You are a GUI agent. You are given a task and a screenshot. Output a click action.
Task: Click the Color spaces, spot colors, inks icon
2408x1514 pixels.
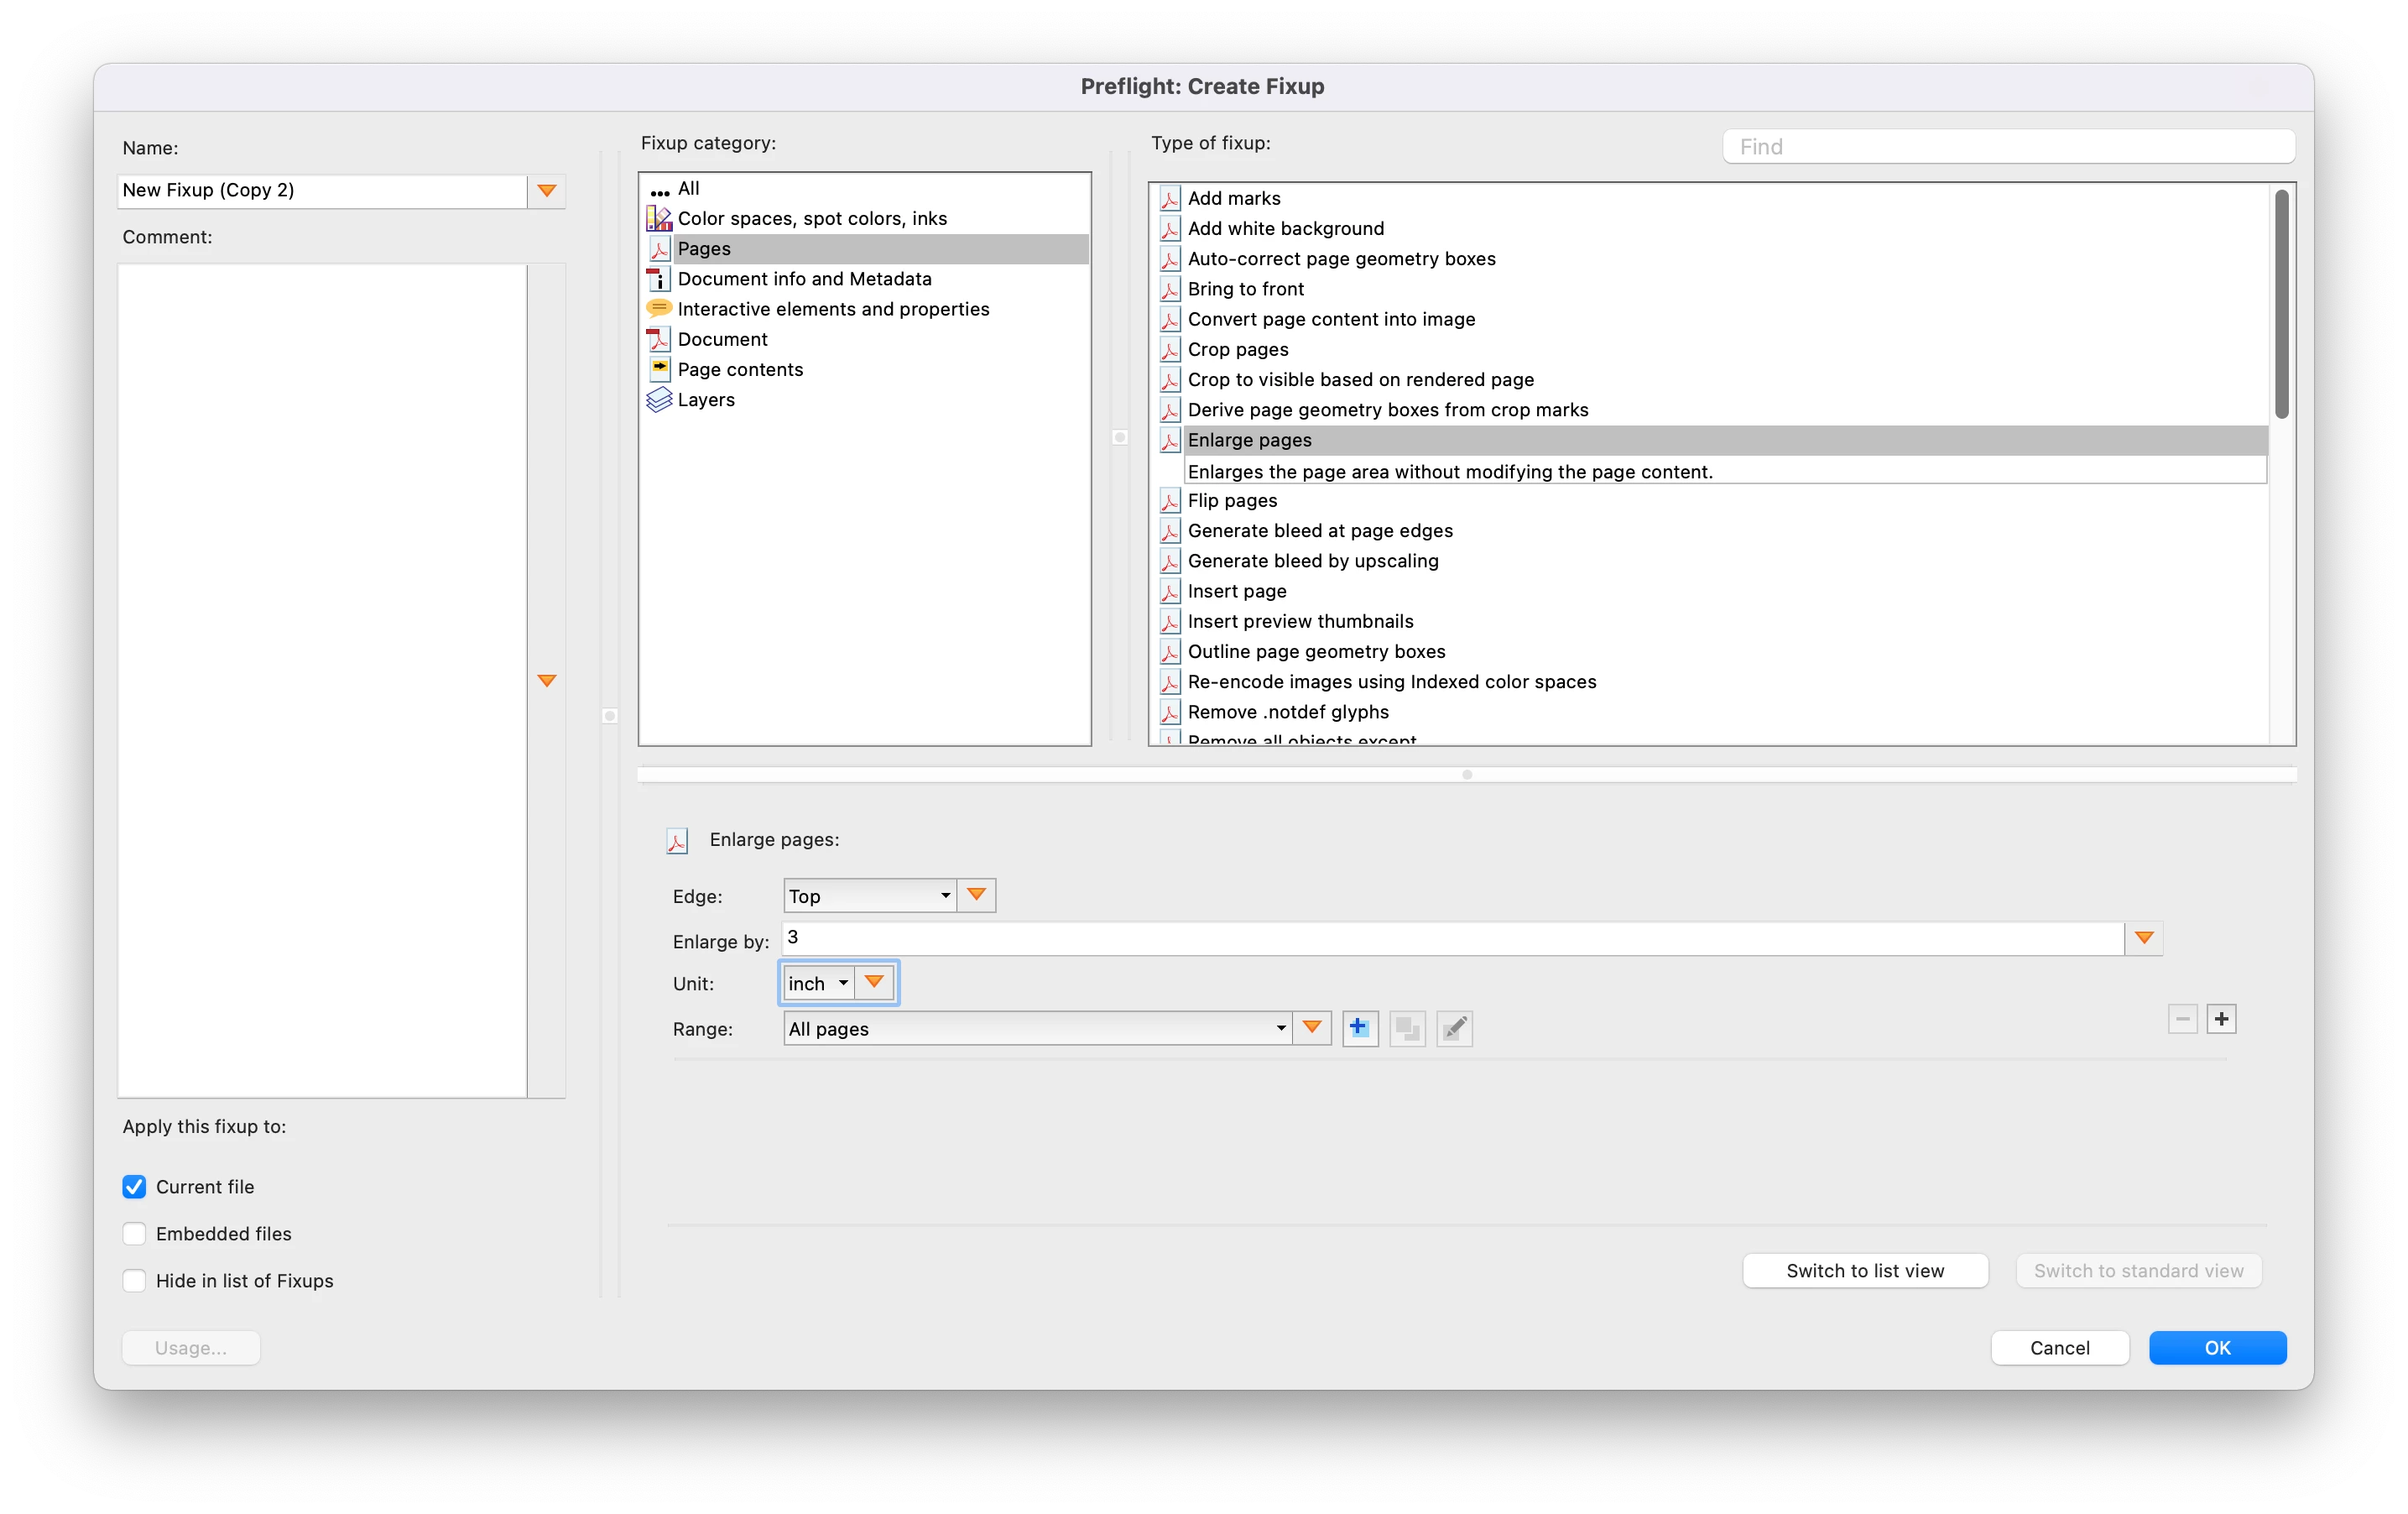tap(659, 218)
